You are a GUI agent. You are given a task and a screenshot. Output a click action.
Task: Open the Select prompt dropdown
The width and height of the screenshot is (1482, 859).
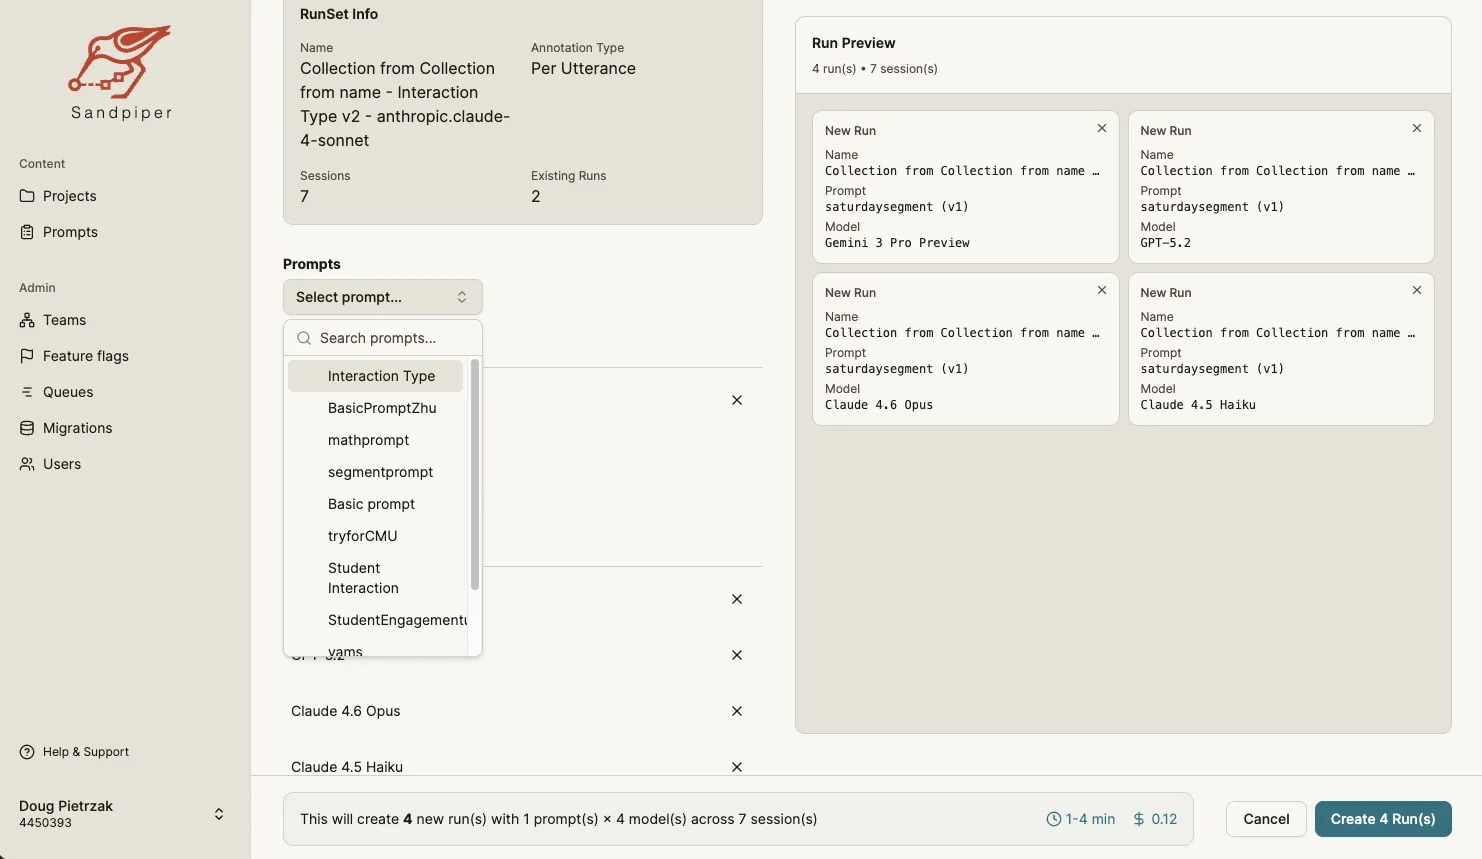[x=383, y=297]
